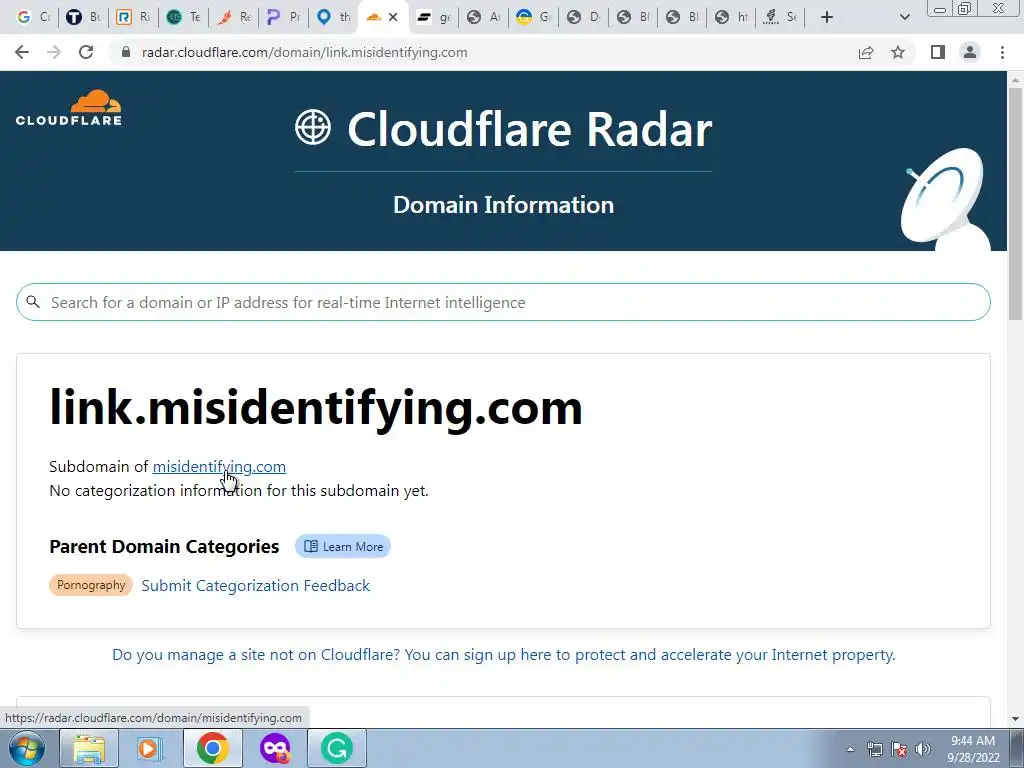The height and width of the screenshot is (768, 1024).
Task: Open File Explorer from taskbar
Action: tap(89, 748)
